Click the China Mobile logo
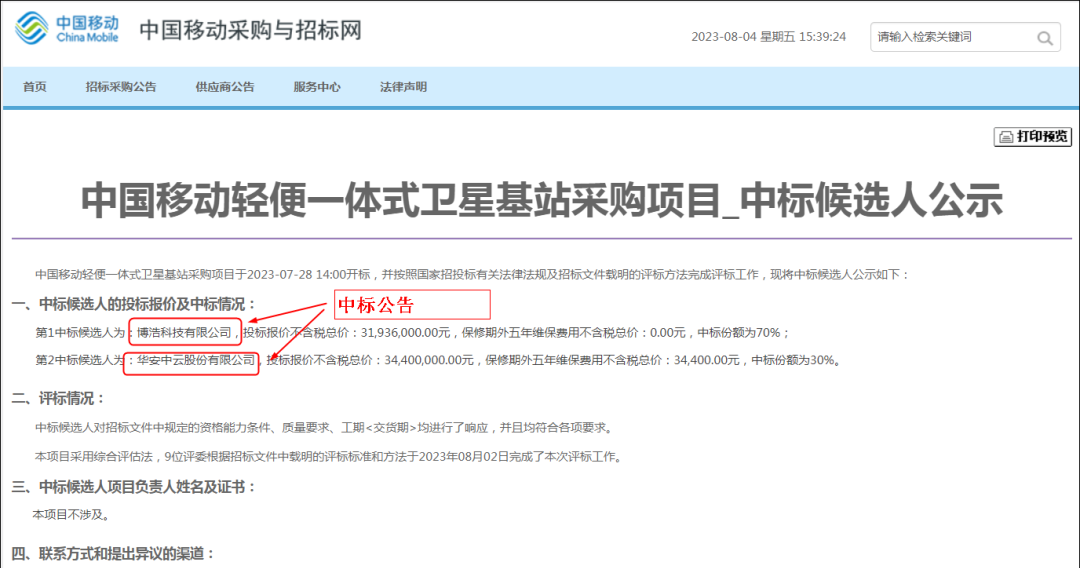Image resolution: width=1080 pixels, height=568 pixels. pos(67,28)
